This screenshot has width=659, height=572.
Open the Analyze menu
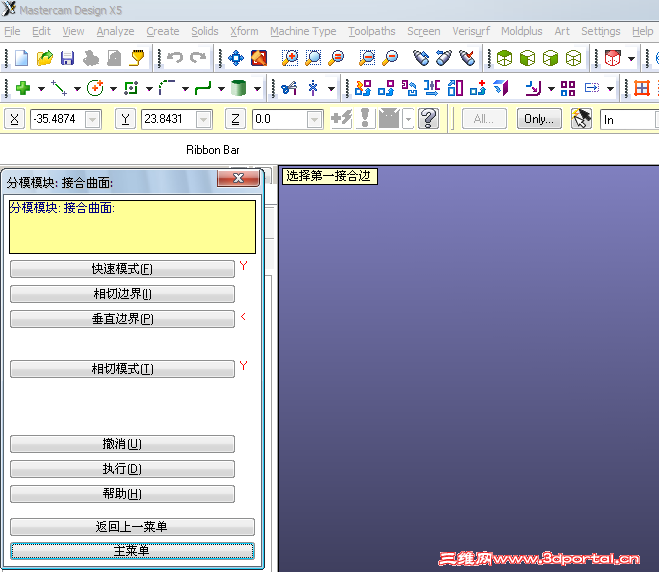pos(115,31)
